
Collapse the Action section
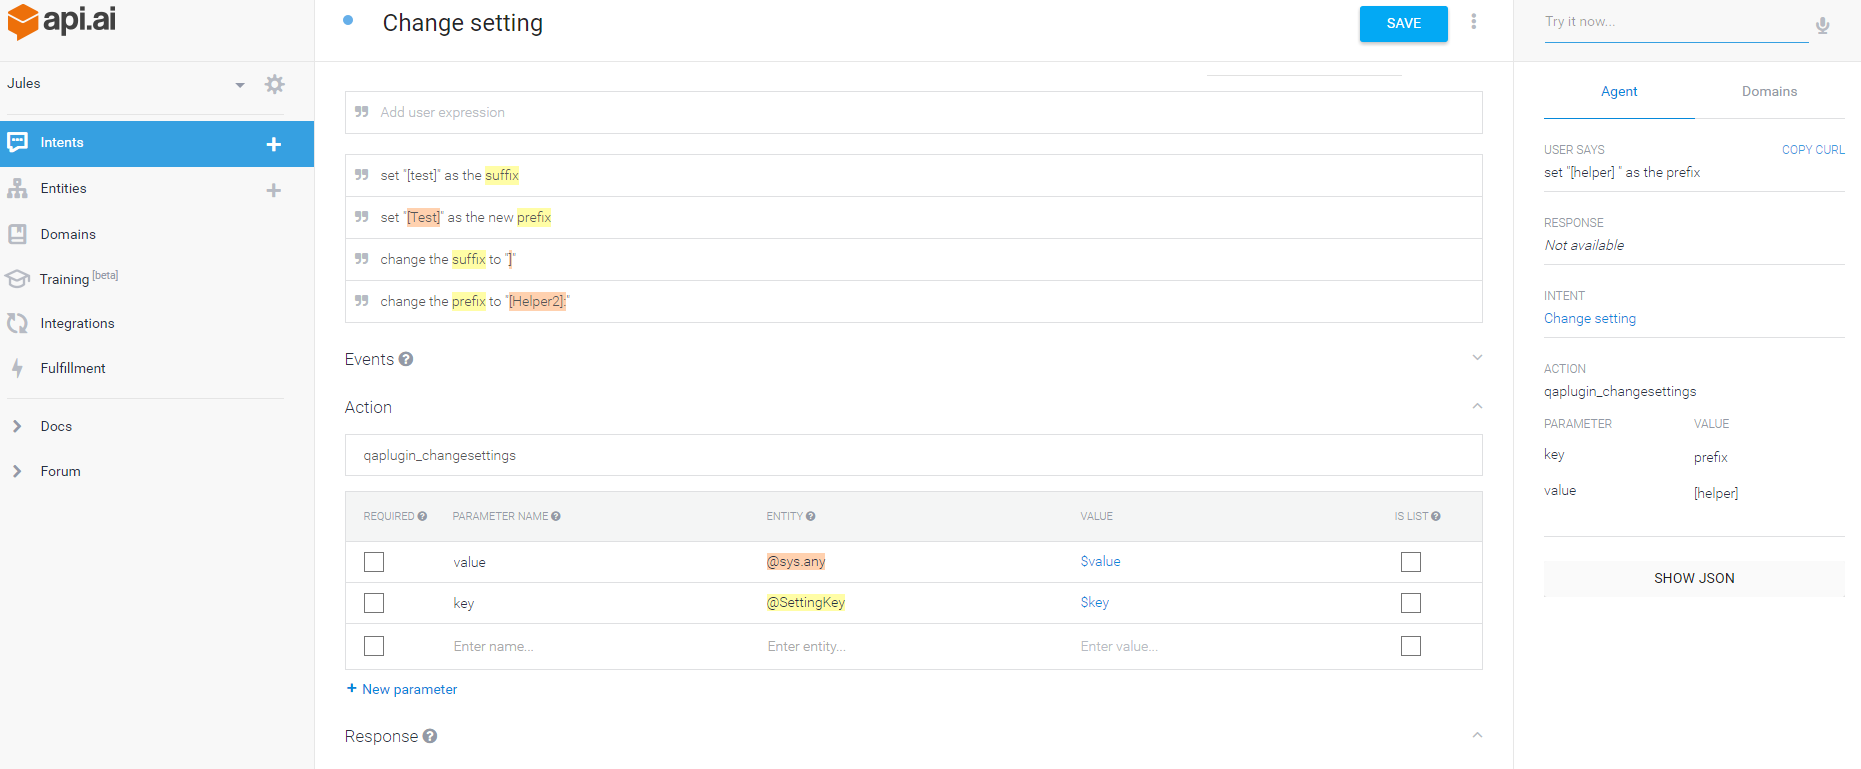coord(1477,406)
